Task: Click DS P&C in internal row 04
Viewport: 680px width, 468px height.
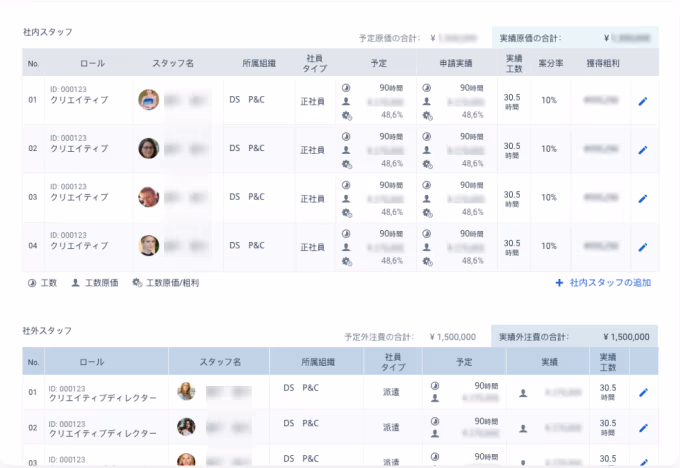Action: point(247,245)
